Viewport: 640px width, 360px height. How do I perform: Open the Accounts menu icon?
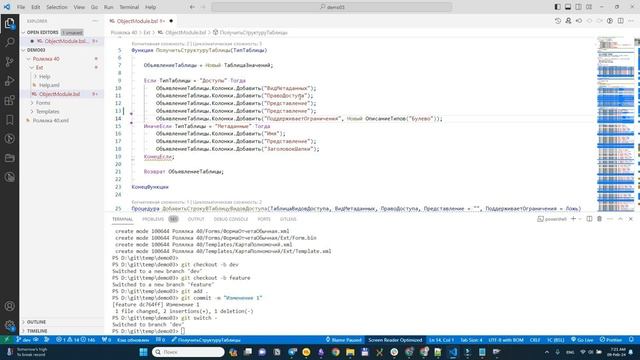coord(9,306)
